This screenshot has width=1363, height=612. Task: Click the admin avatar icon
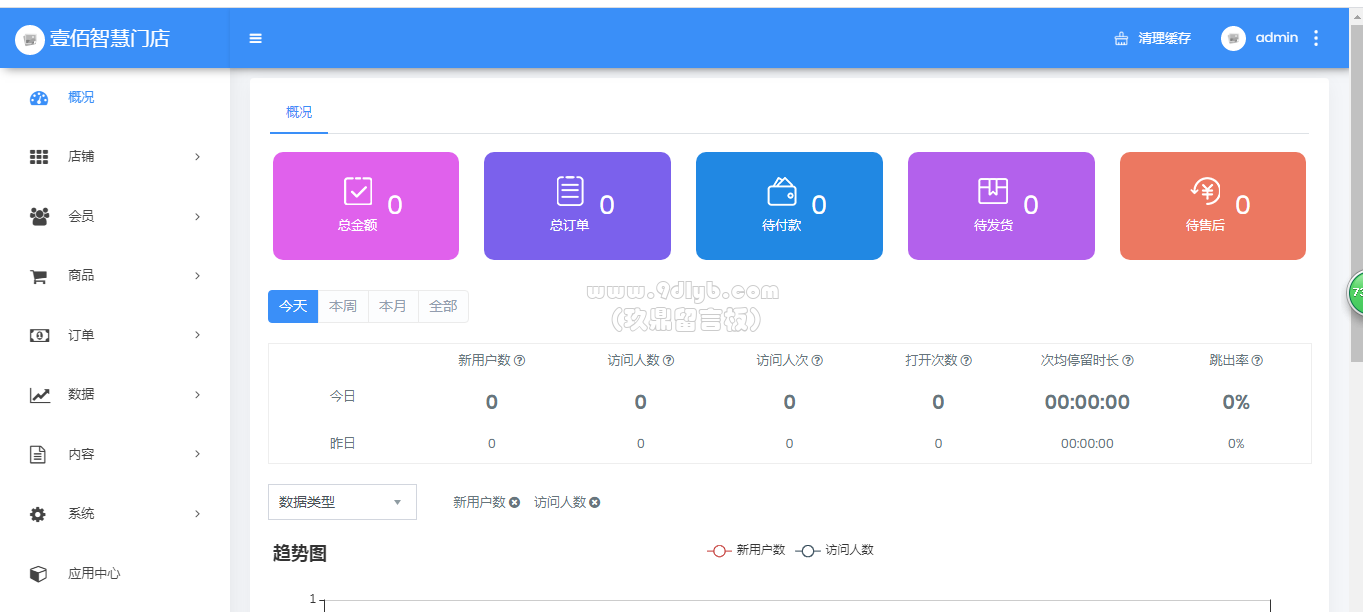(x=1233, y=38)
